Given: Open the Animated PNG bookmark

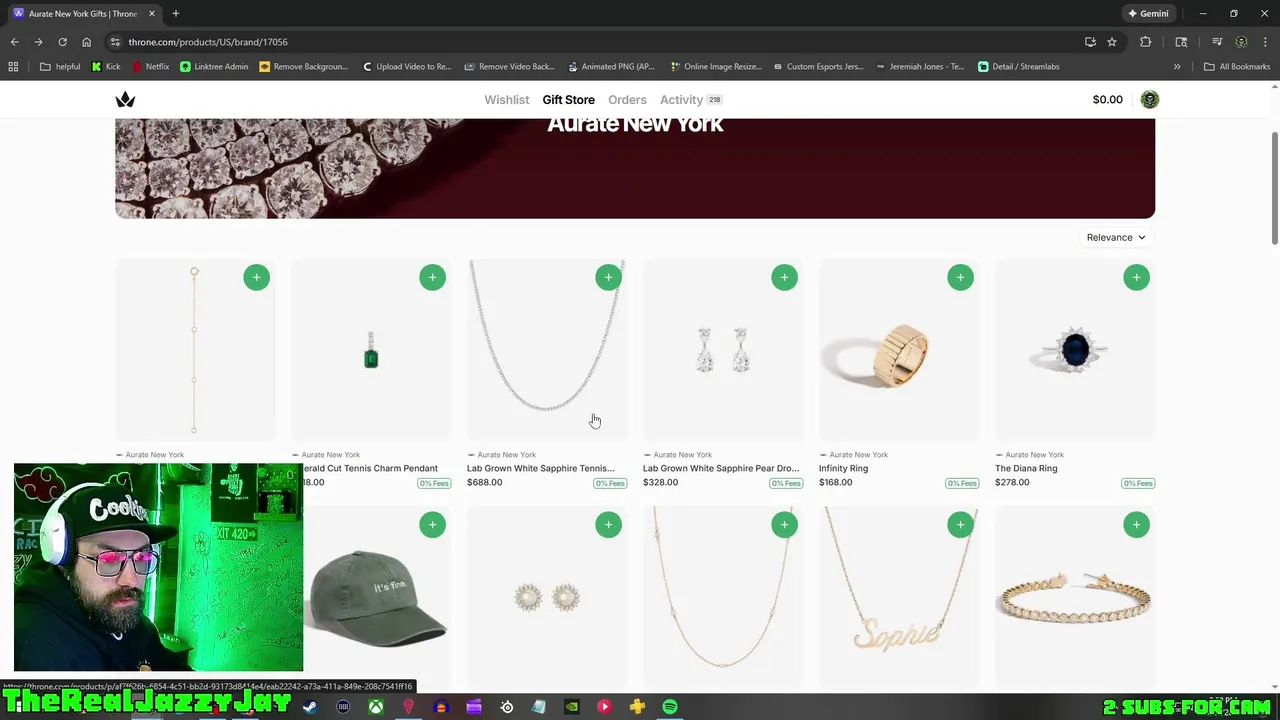Looking at the screenshot, I should [610, 66].
